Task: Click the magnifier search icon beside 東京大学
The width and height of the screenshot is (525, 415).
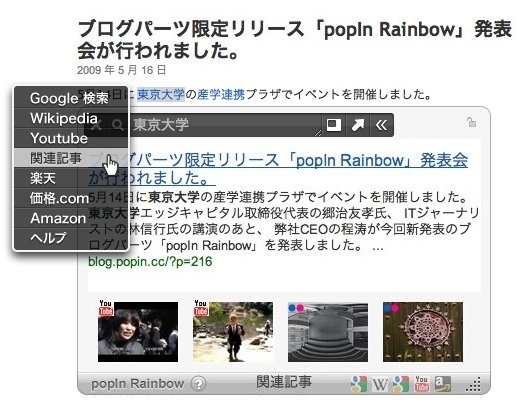Action: point(118,125)
